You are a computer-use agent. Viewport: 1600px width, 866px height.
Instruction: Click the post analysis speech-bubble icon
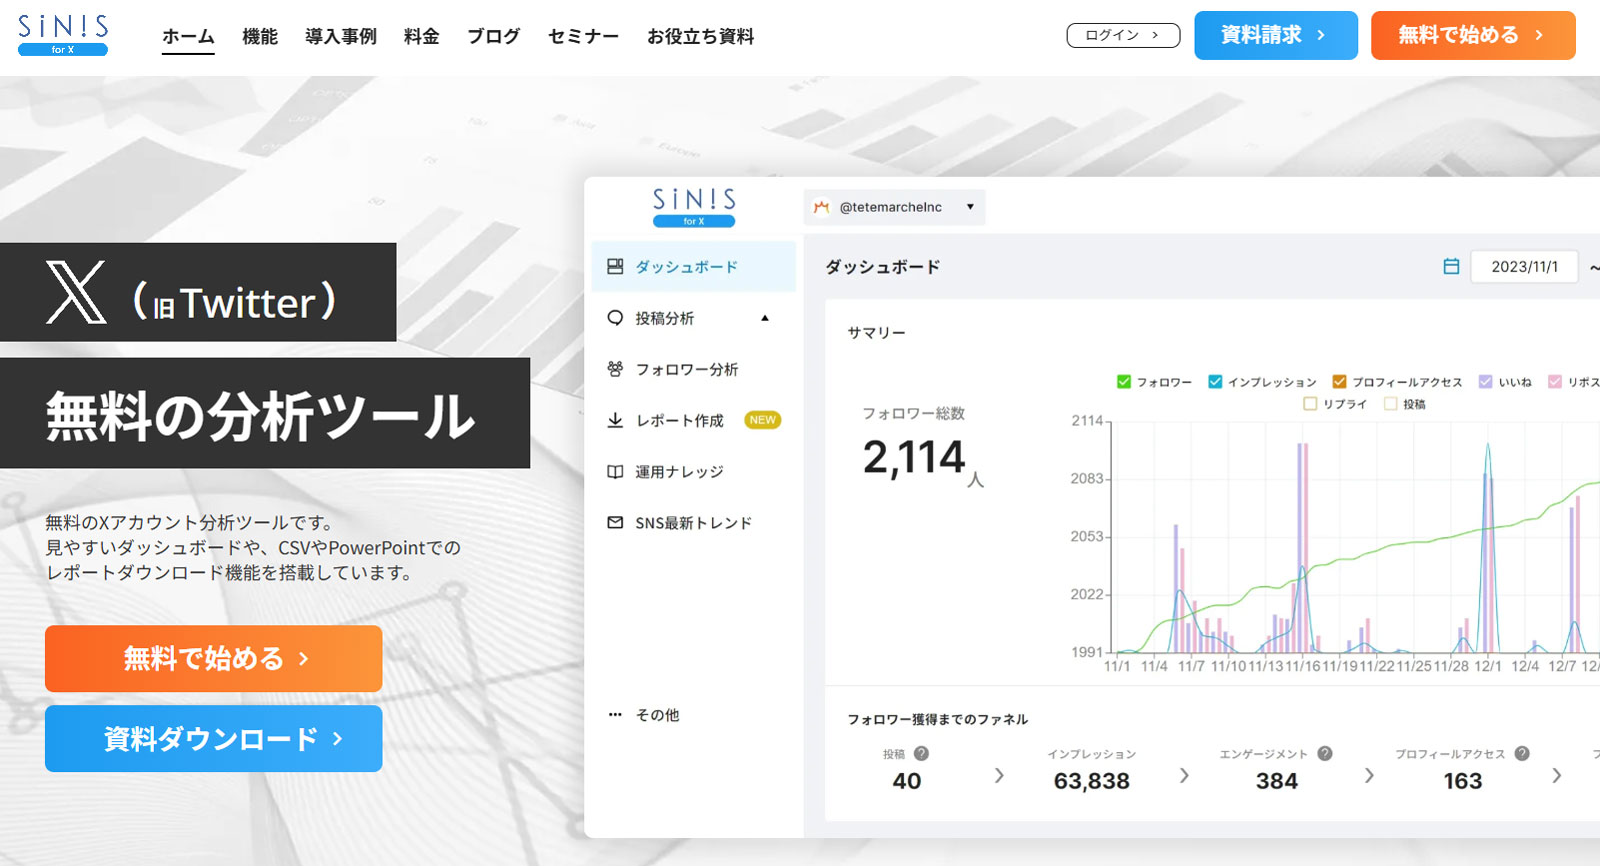(x=615, y=318)
